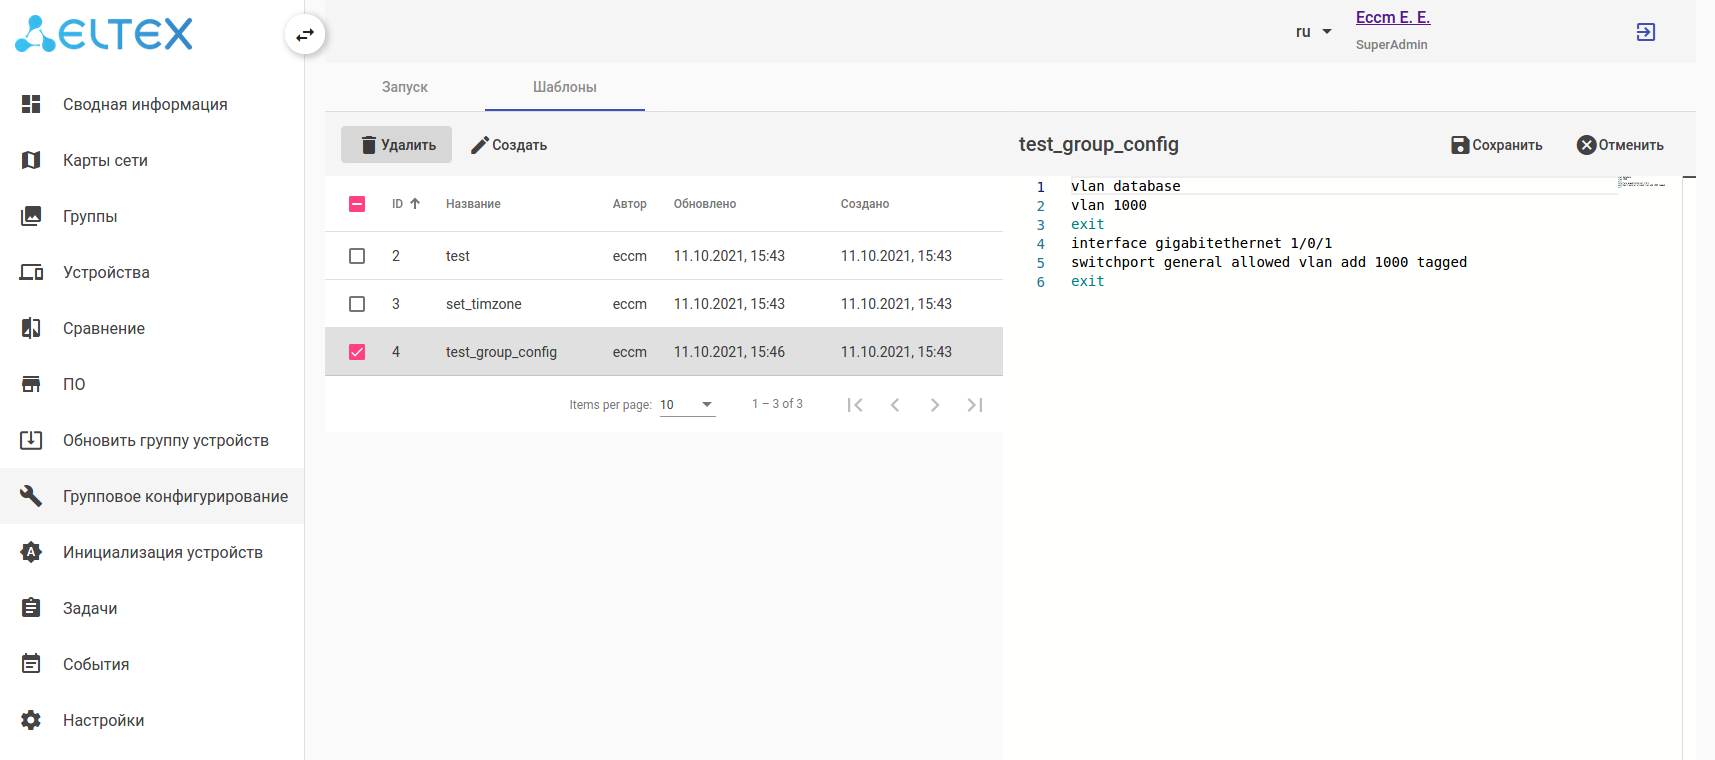The image size is (1715, 760).
Task: Open the ru language dropdown
Action: pyautogui.click(x=1313, y=32)
